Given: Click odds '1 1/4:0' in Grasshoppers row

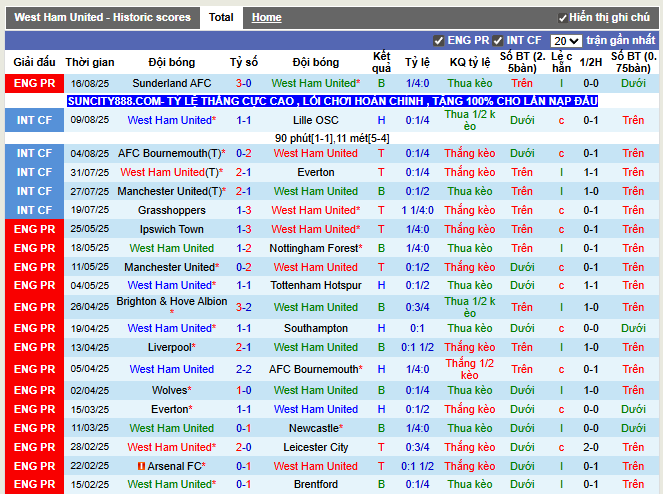Looking at the screenshot, I should (417, 210).
